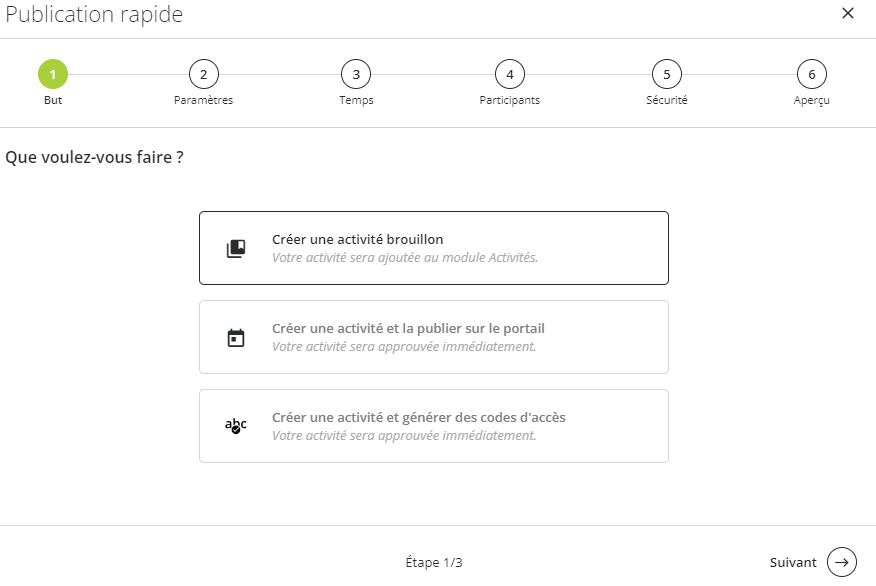Click the abc access codes icon

[236, 426]
